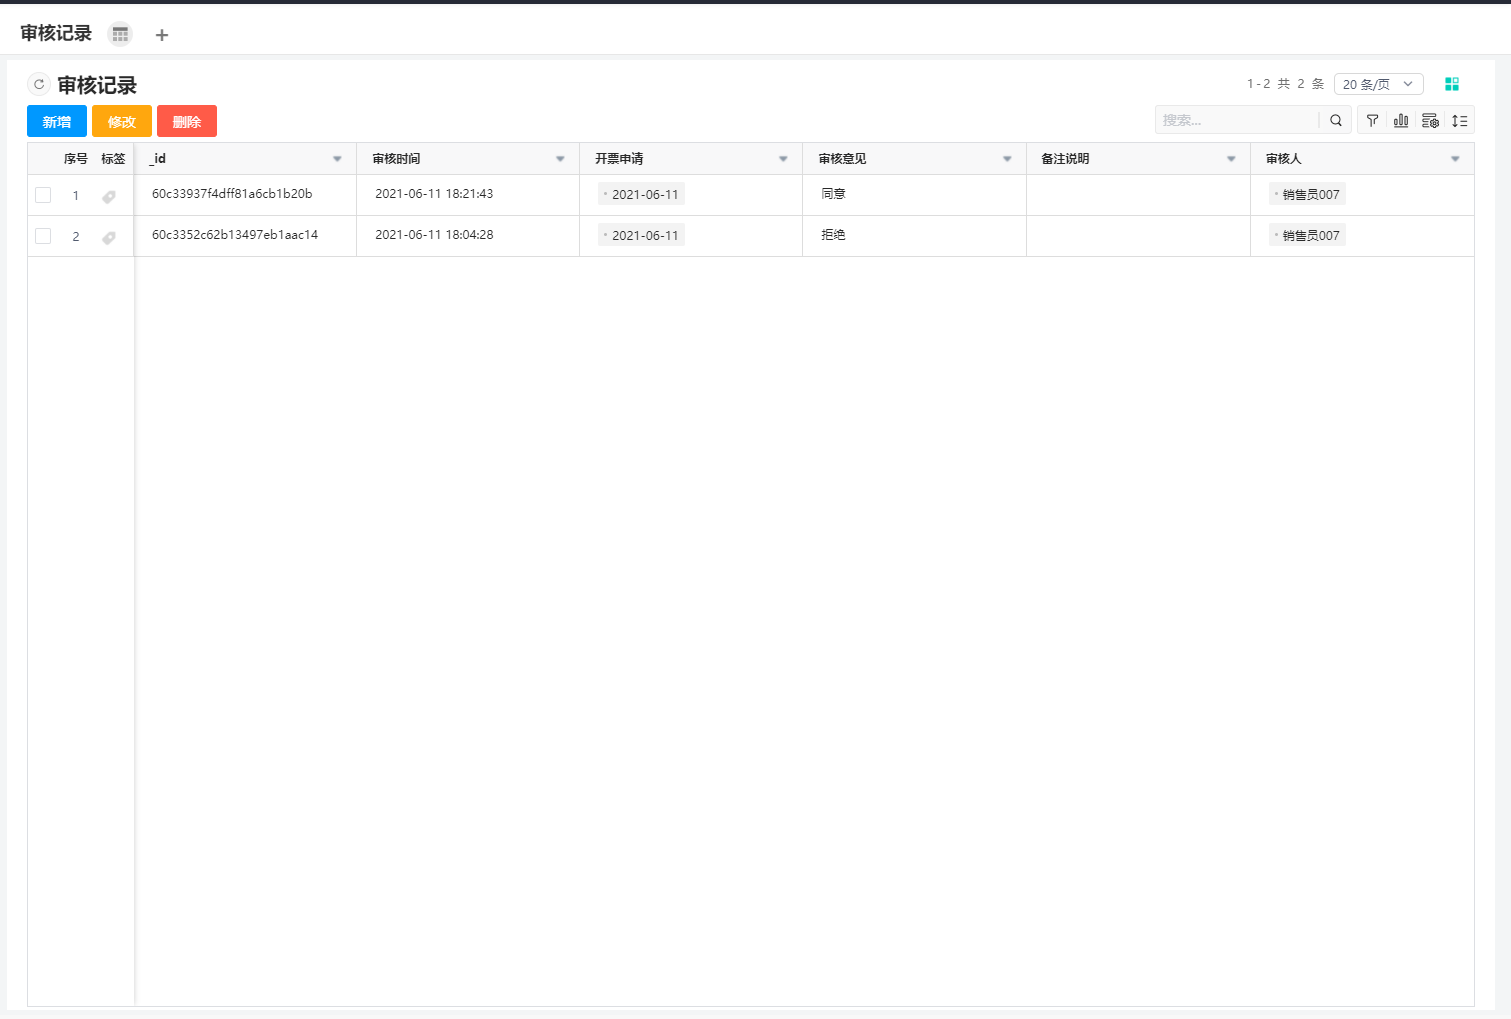Click the green grid layout icon
Screen dimensions: 1511x1019
click(x=1452, y=84)
